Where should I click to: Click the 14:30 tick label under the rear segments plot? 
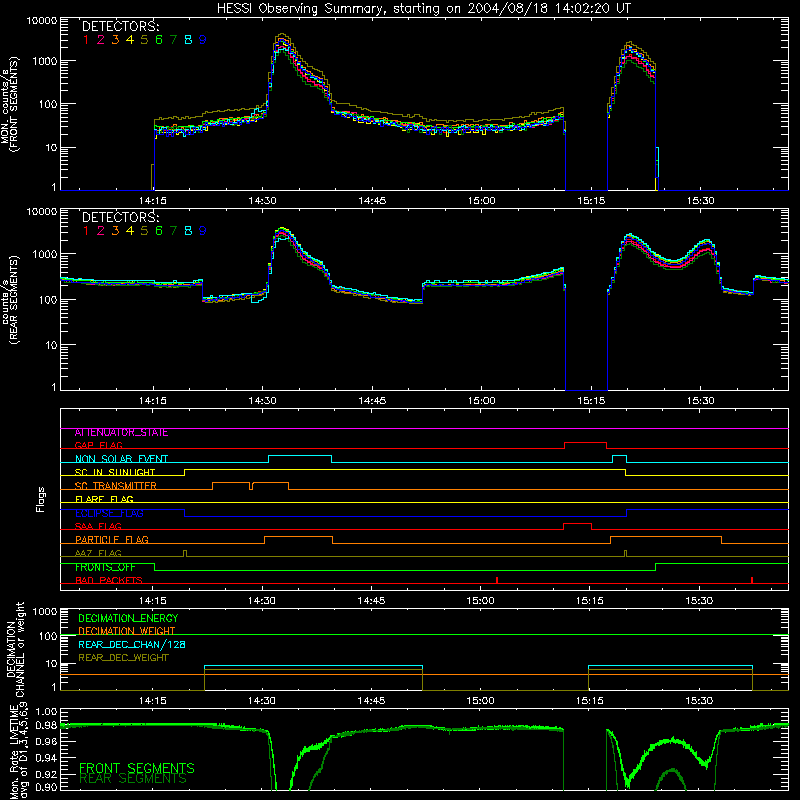[262, 401]
